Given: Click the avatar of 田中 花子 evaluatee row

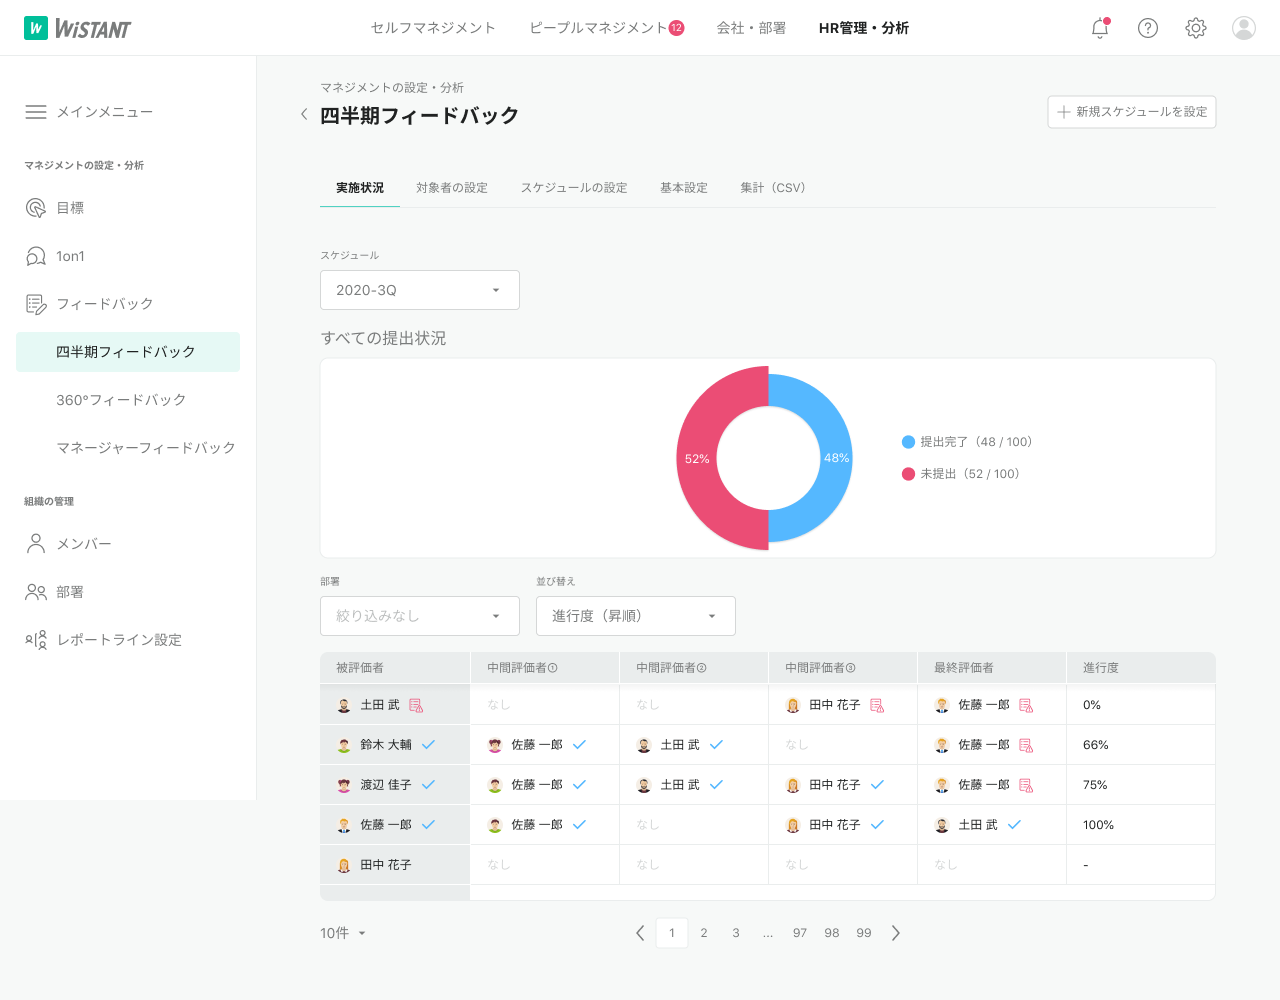Looking at the screenshot, I should [344, 865].
